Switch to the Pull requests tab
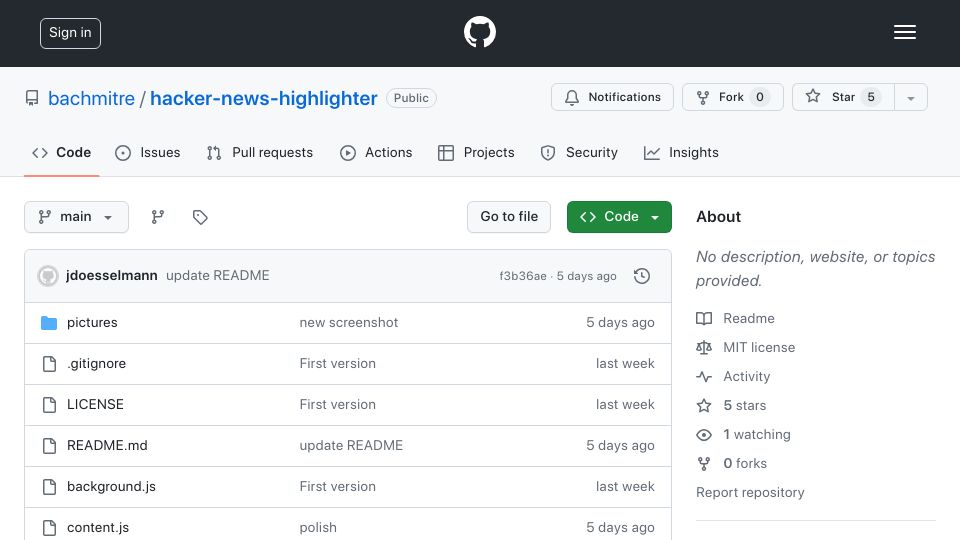Viewport: 960px width, 540px height. [260, 152]
